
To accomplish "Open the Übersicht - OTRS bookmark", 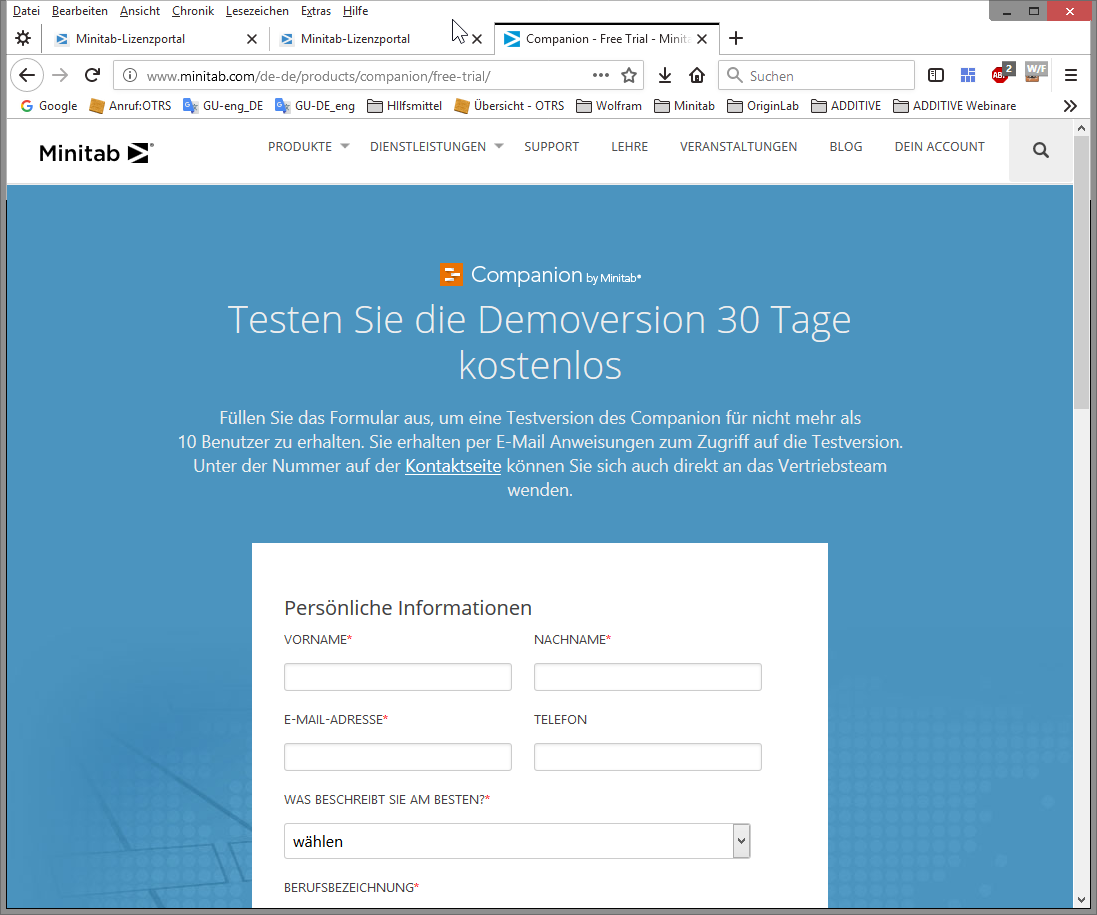I will click(509, 106).
